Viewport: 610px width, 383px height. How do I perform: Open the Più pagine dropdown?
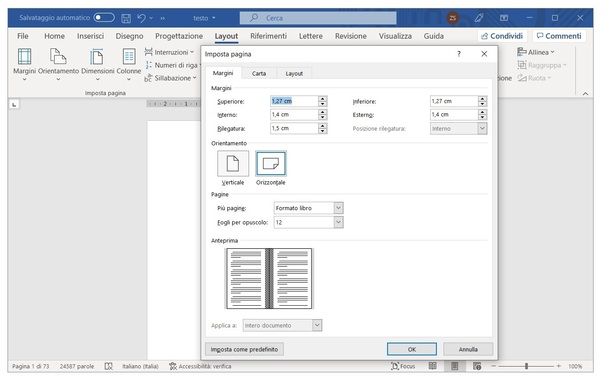point(338,208)
